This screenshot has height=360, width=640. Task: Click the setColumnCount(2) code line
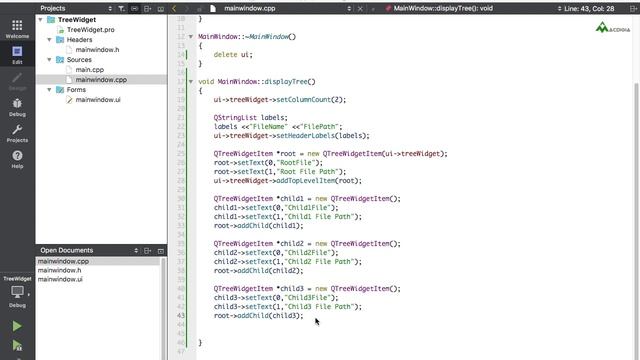(280, 100)
